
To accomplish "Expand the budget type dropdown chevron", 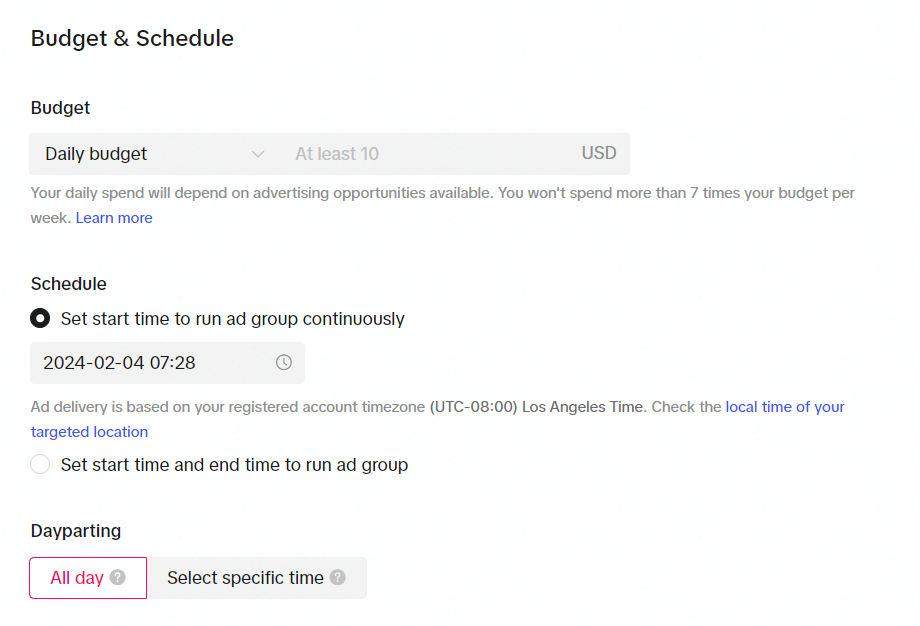I will pyautogui.click(x=258, y=154).
